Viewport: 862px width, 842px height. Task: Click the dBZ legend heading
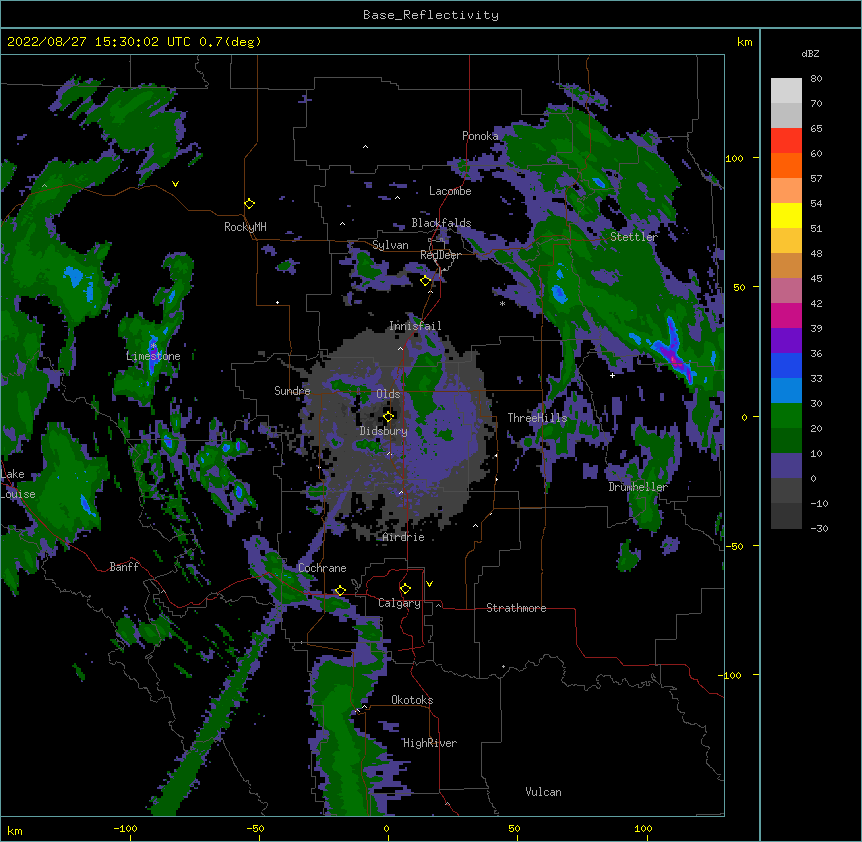coord(810,53)
